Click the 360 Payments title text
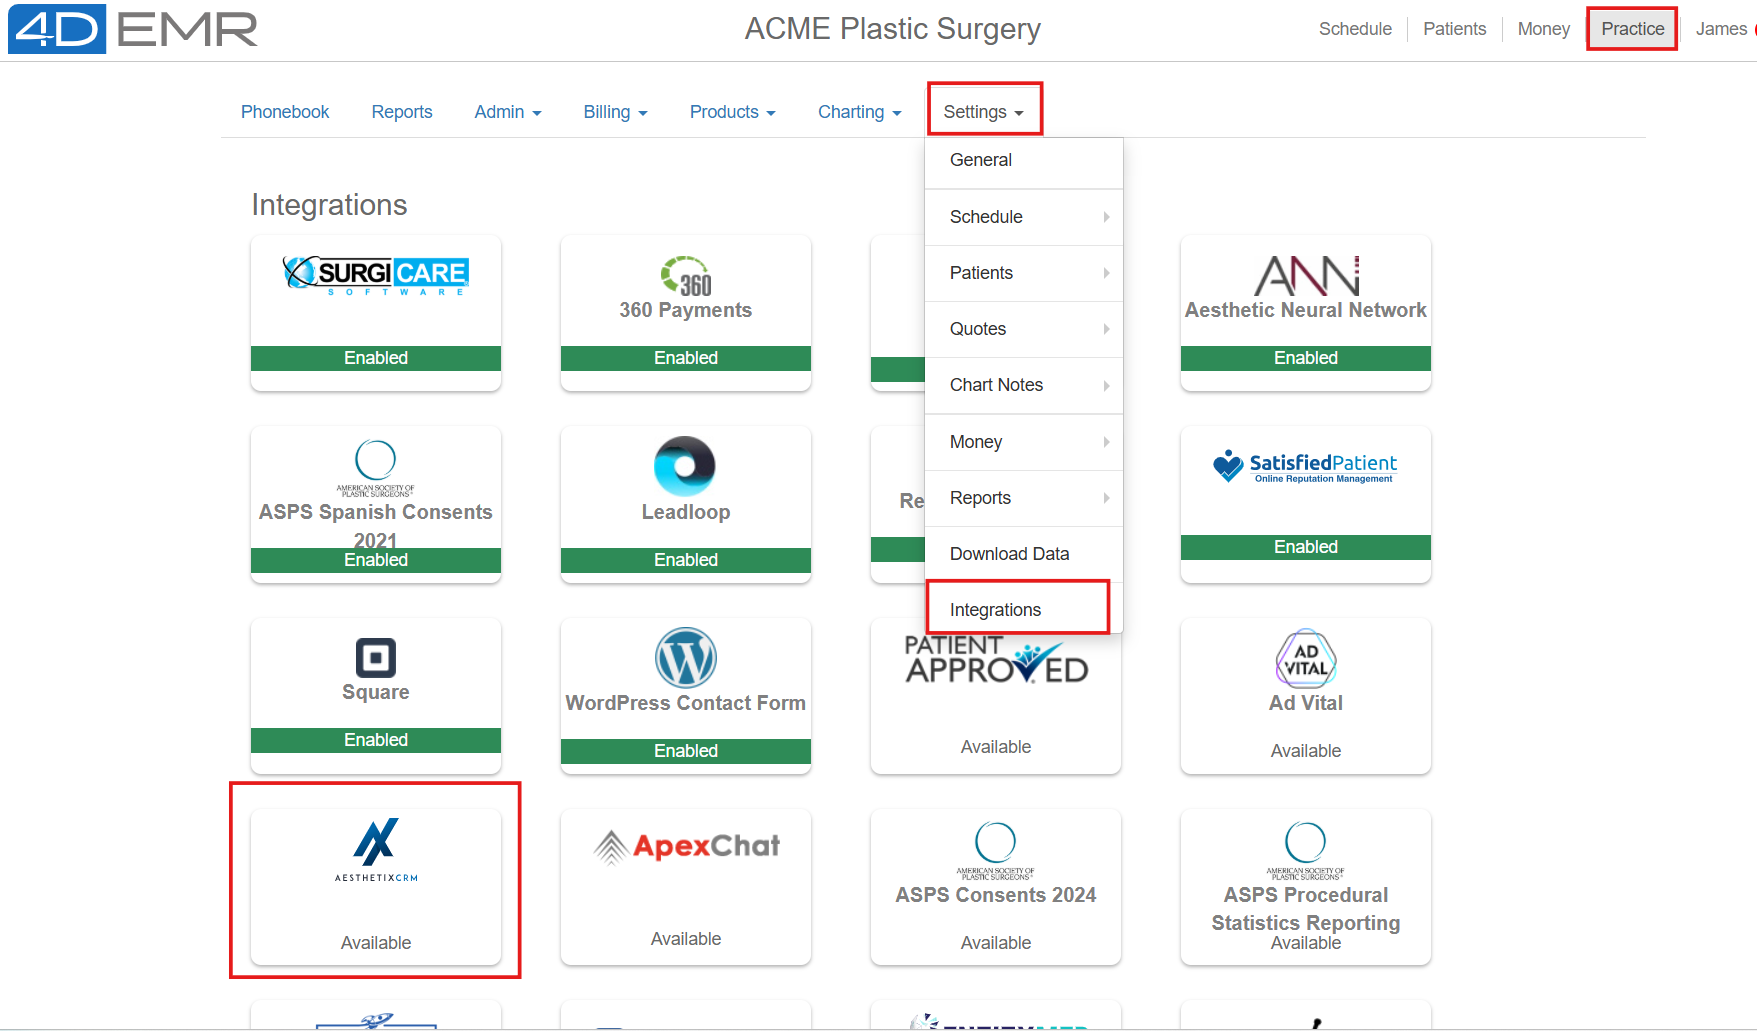 [x=686, y=310]
